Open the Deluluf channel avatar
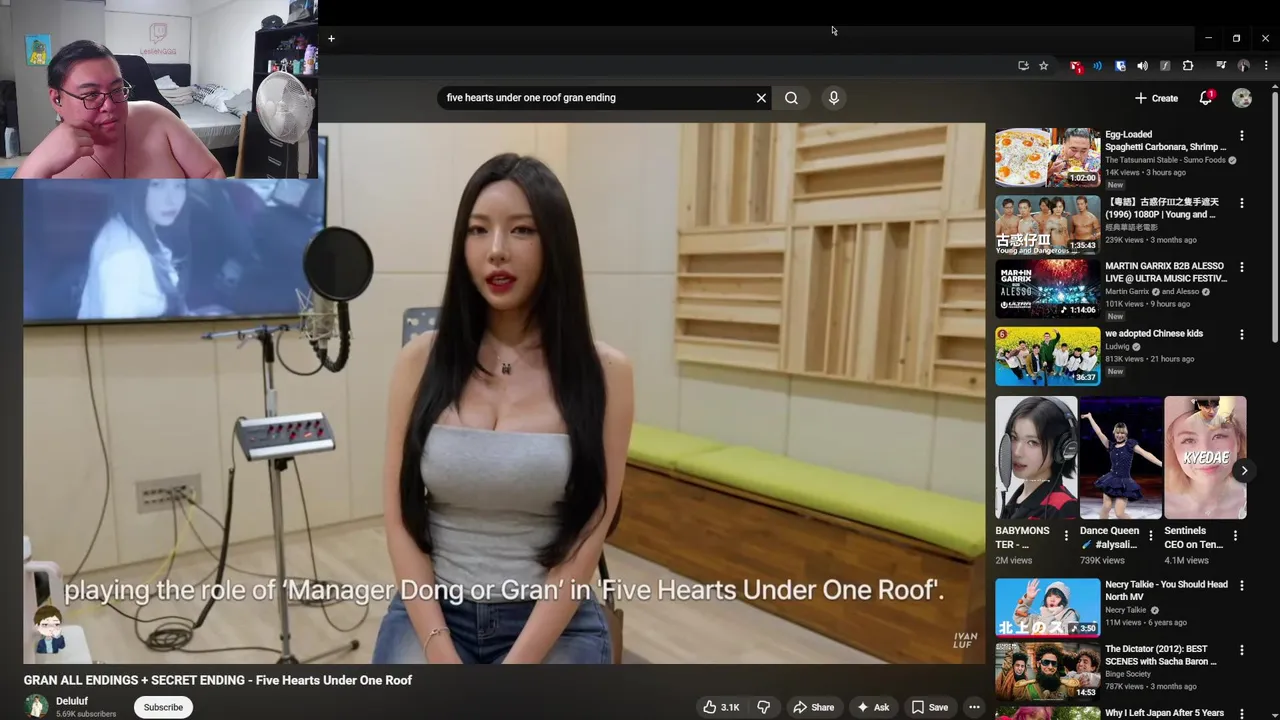 [36, 706]
